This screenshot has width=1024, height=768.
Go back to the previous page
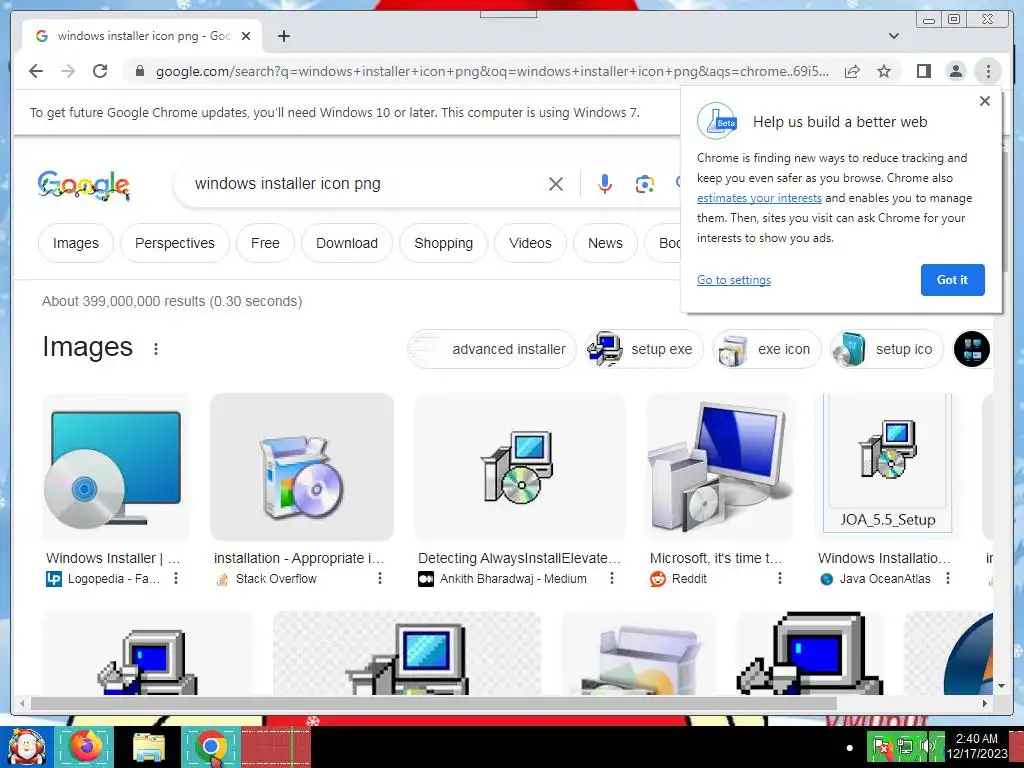click(x=36, y=71)
